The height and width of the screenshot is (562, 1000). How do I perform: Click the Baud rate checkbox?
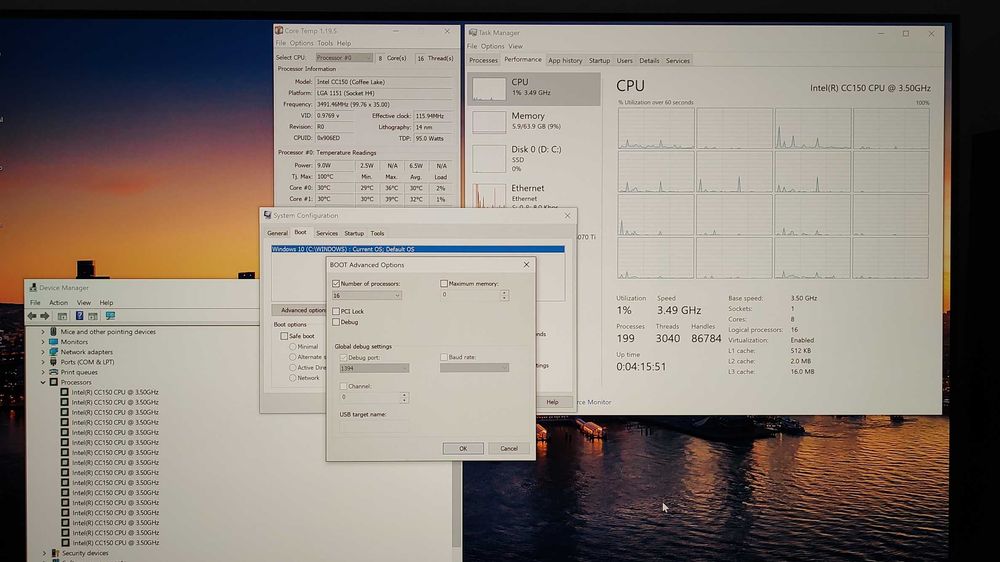click(x=444, y=357)
